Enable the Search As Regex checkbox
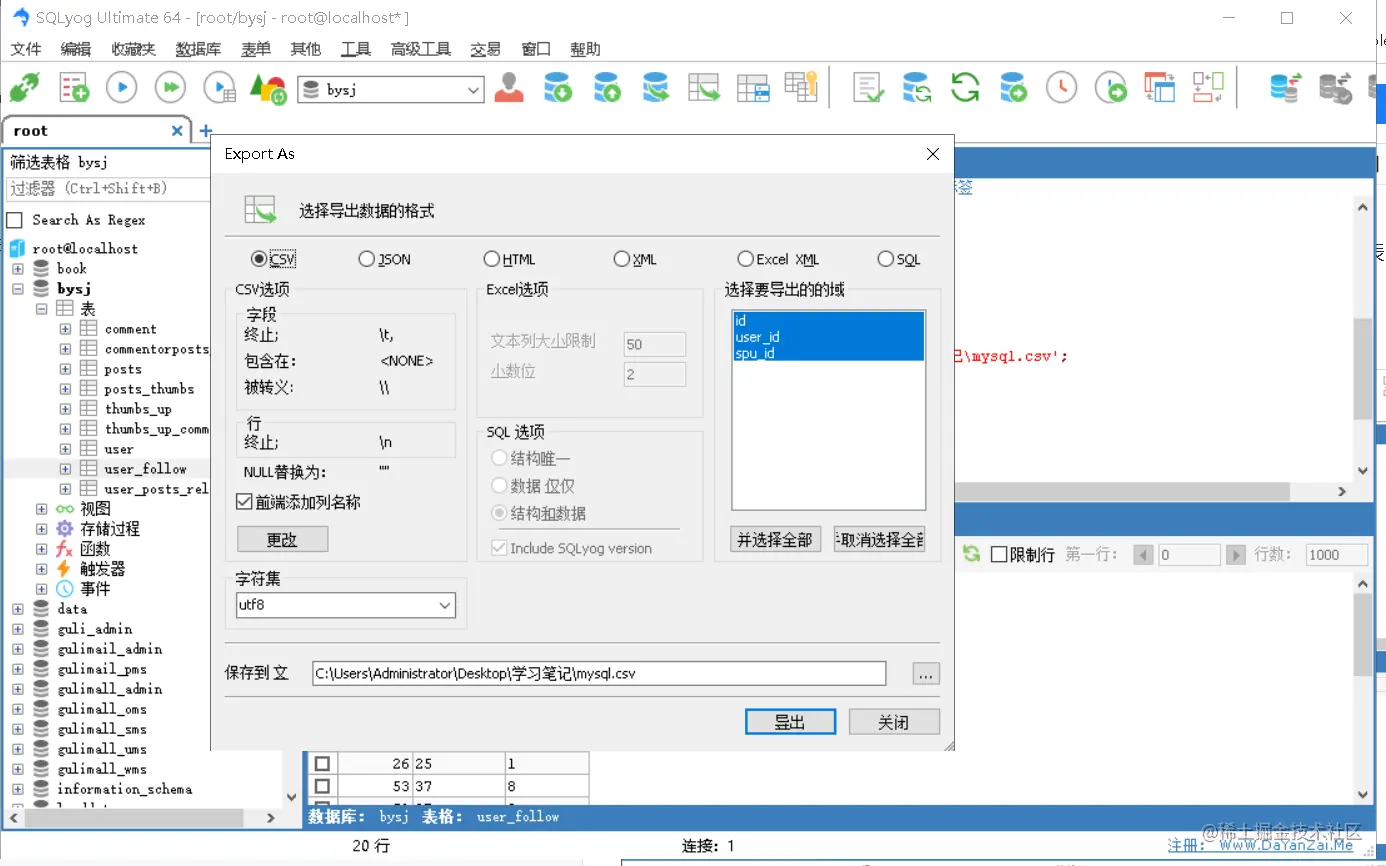Viewport: 1386px width, 866px height. pos(14,220)
